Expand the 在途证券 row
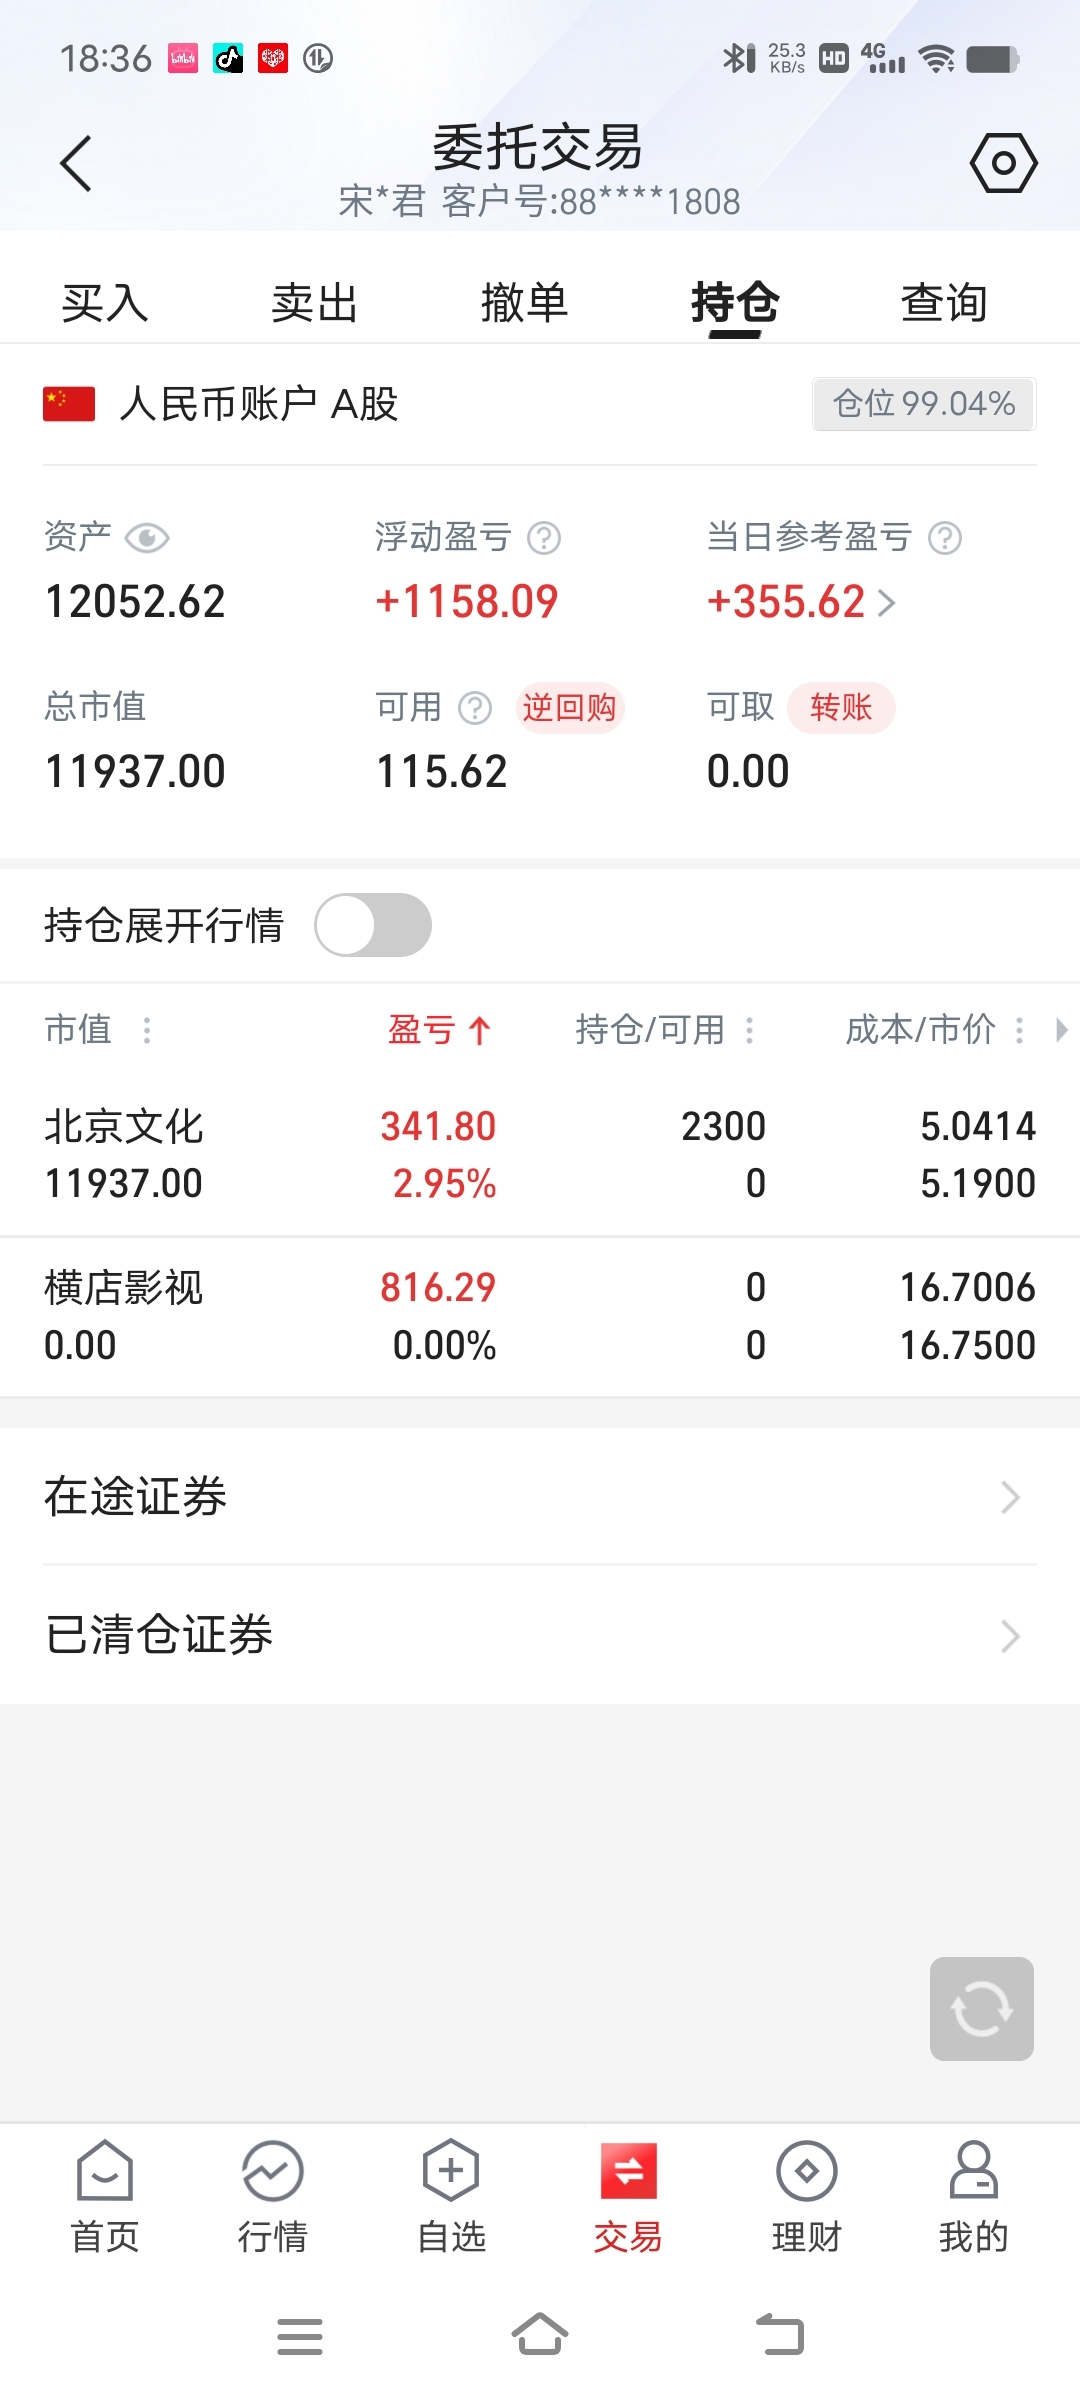 pyautogui.click(x=540, y=1497)
